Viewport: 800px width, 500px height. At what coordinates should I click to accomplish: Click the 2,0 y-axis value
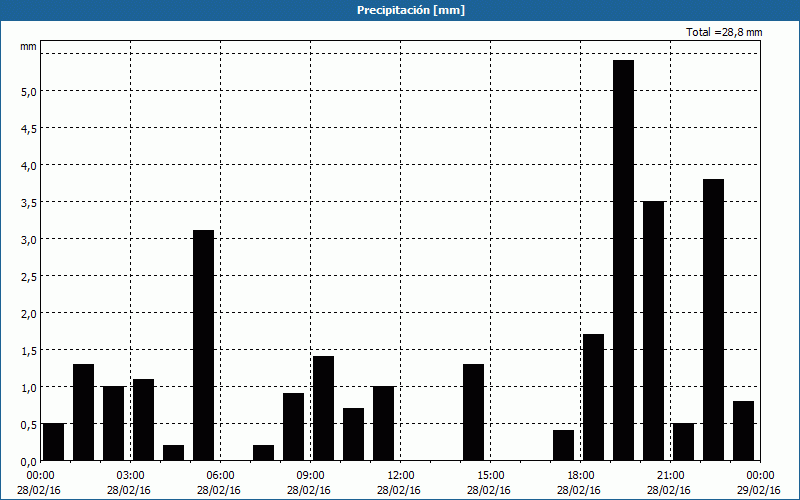point(29,314)
